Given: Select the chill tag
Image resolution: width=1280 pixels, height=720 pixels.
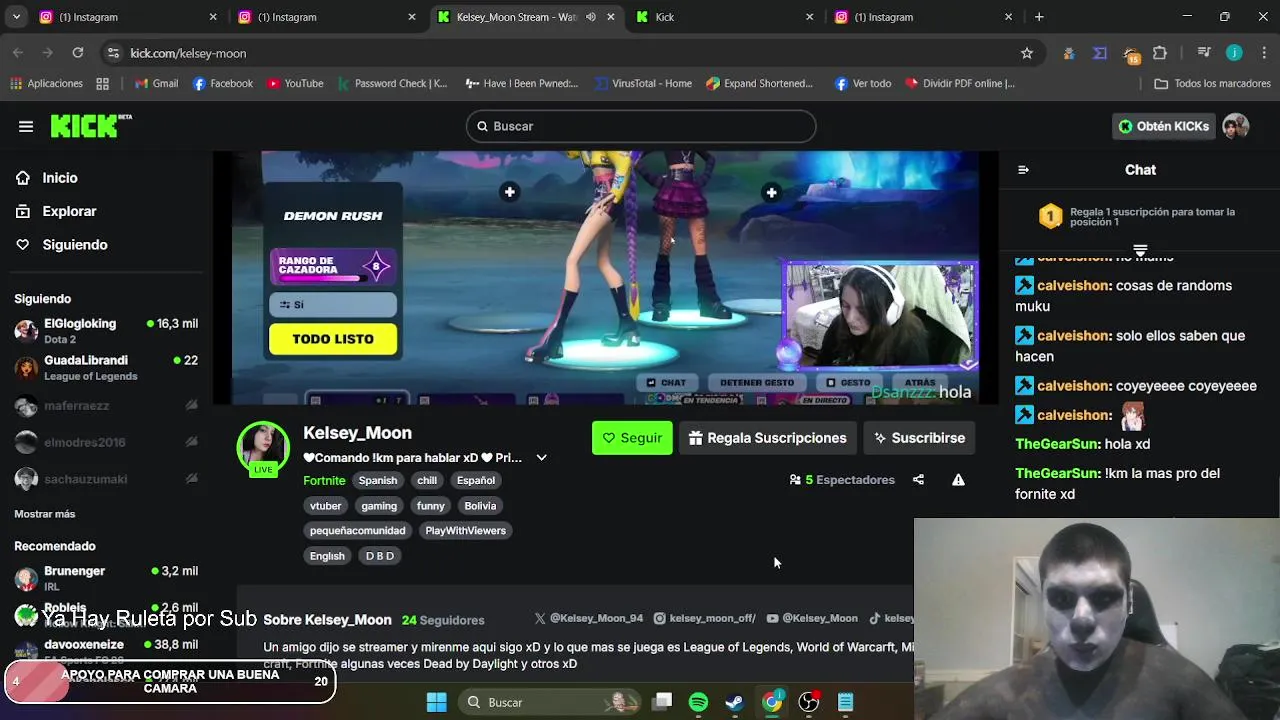Looking at the screenshot, I should pos(427,480).
